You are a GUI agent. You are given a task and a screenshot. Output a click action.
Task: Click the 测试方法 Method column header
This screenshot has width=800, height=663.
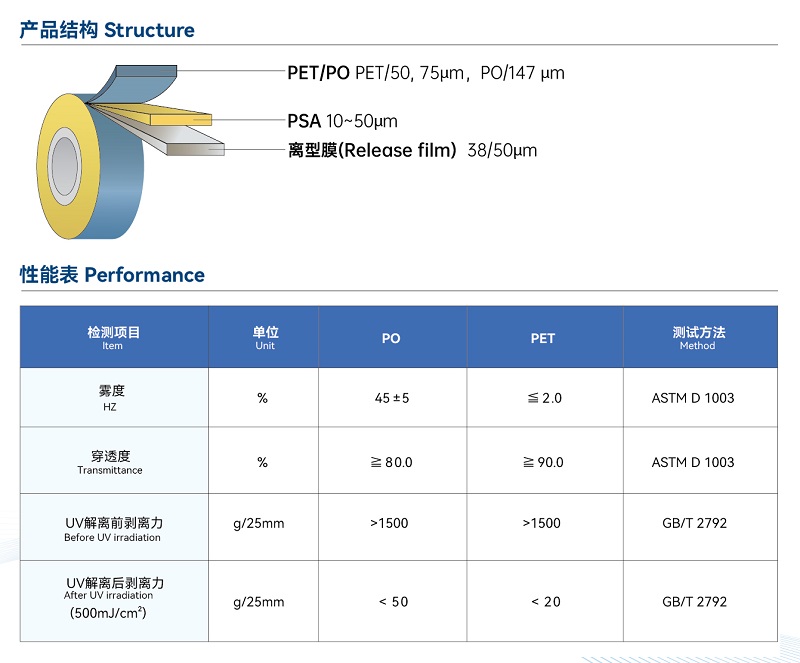coord(698,337)
